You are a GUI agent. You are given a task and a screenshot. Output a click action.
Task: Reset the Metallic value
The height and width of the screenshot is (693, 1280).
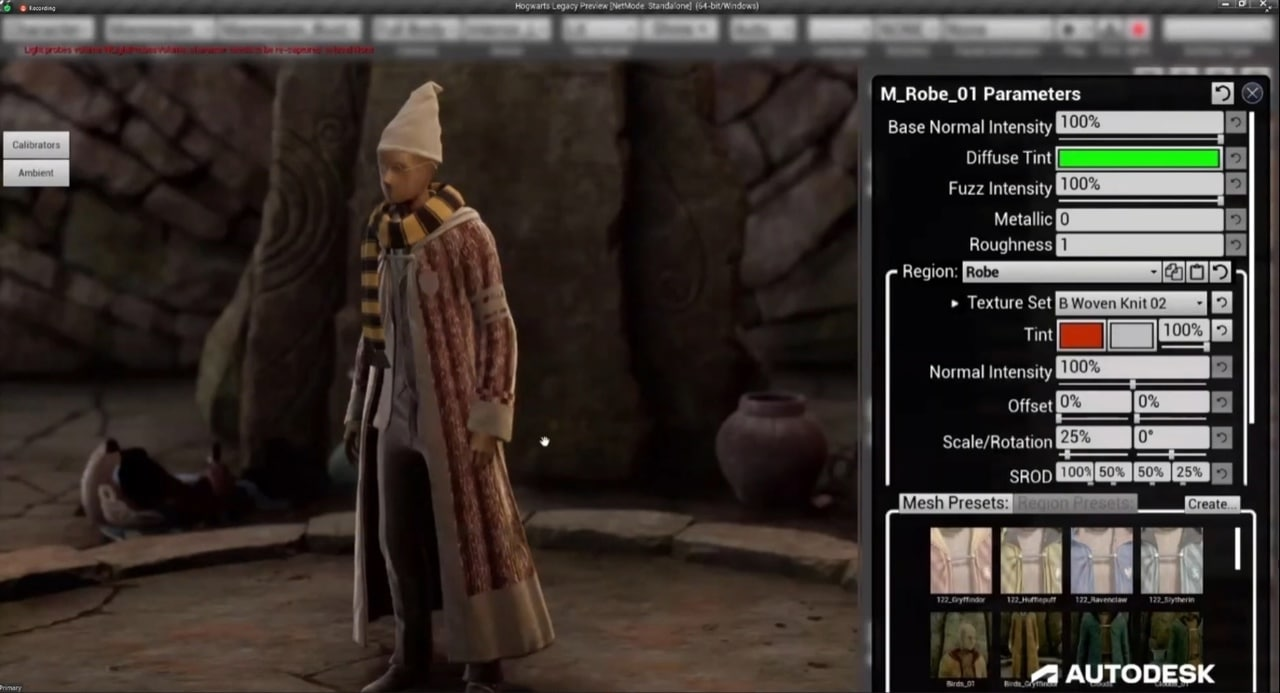tap(1236, 219)
